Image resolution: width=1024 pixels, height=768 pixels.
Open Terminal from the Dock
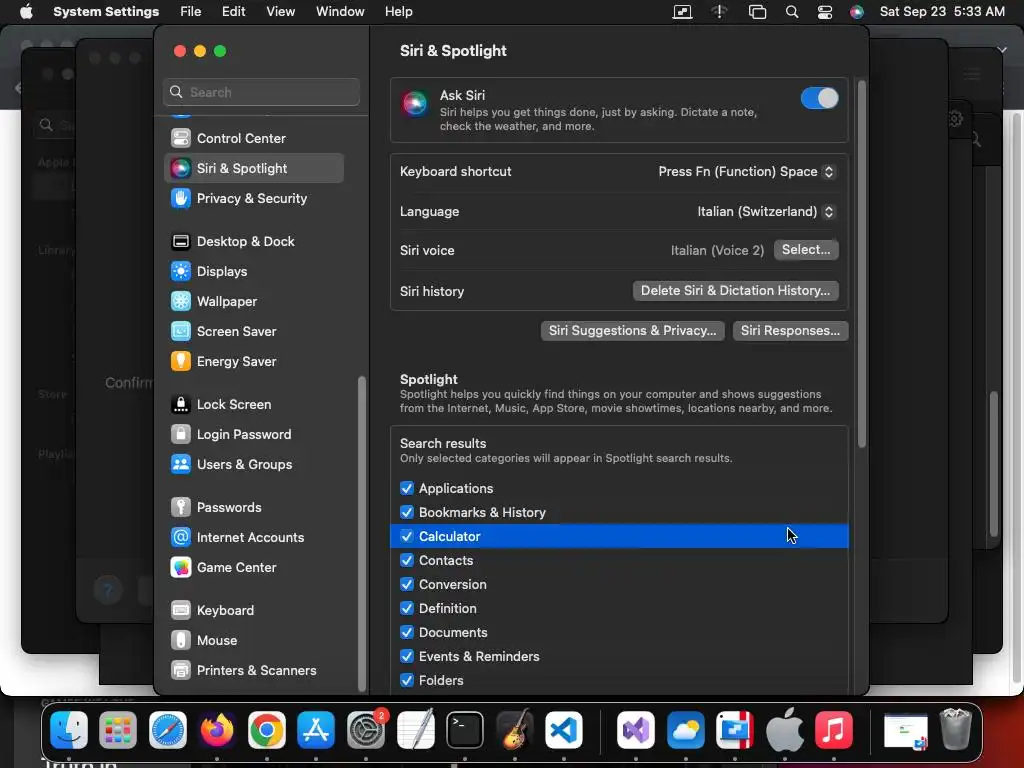tap(464, 729)
